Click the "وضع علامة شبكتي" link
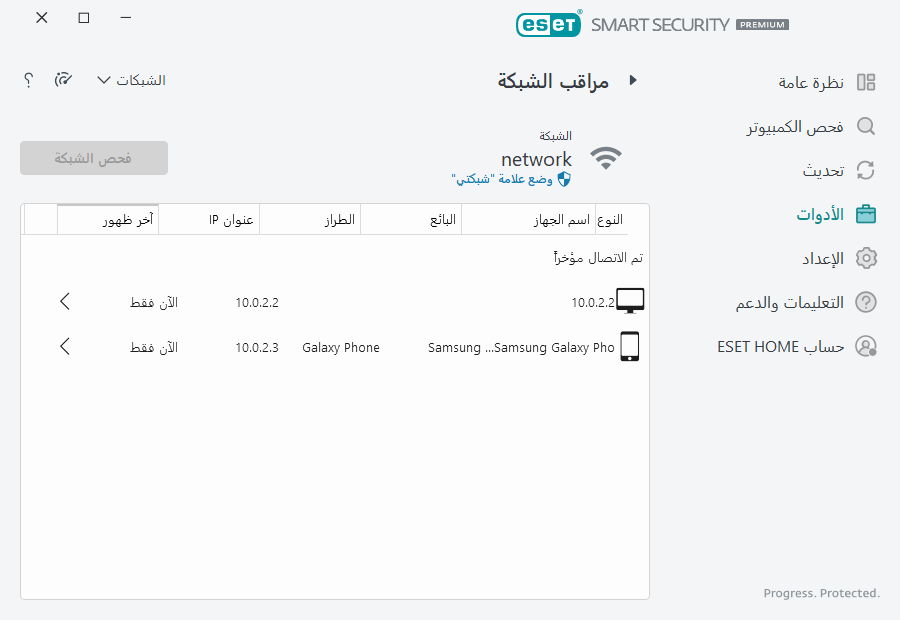900x620 pixels. pos(512,179)
